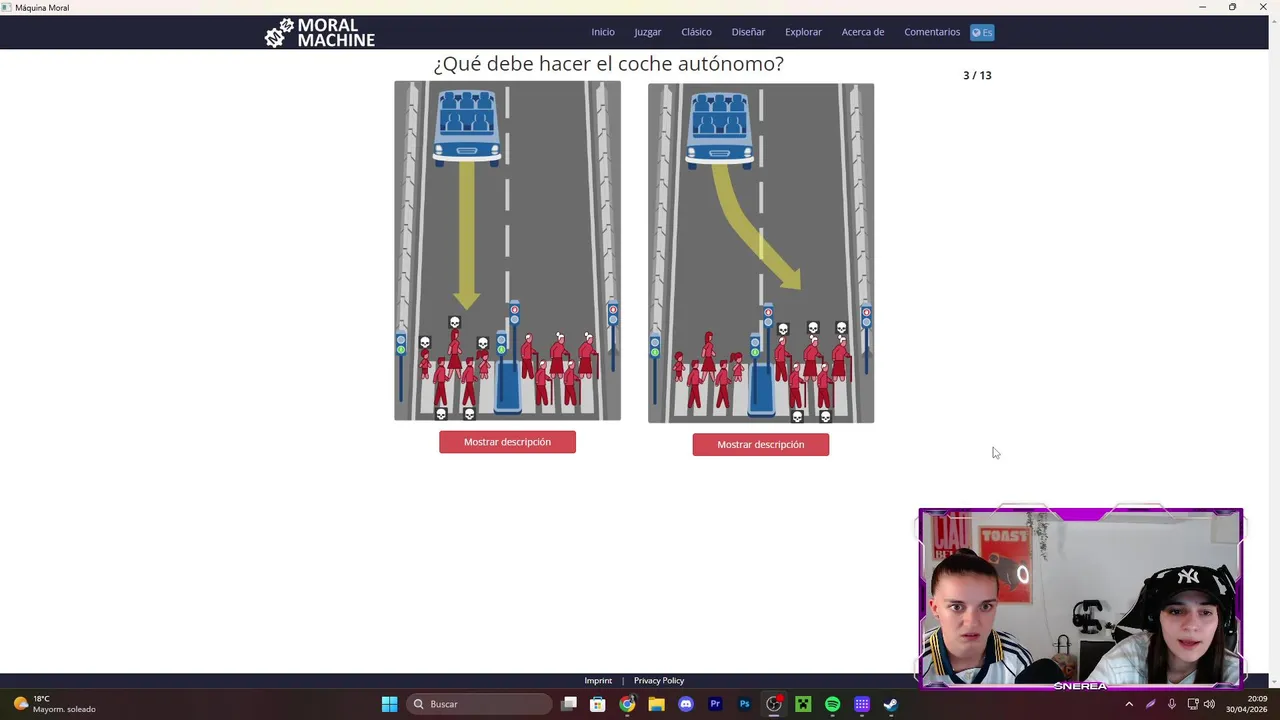Click the feather tray icon
Viewport: 1280px width, 720px height.
[1151, 704]
